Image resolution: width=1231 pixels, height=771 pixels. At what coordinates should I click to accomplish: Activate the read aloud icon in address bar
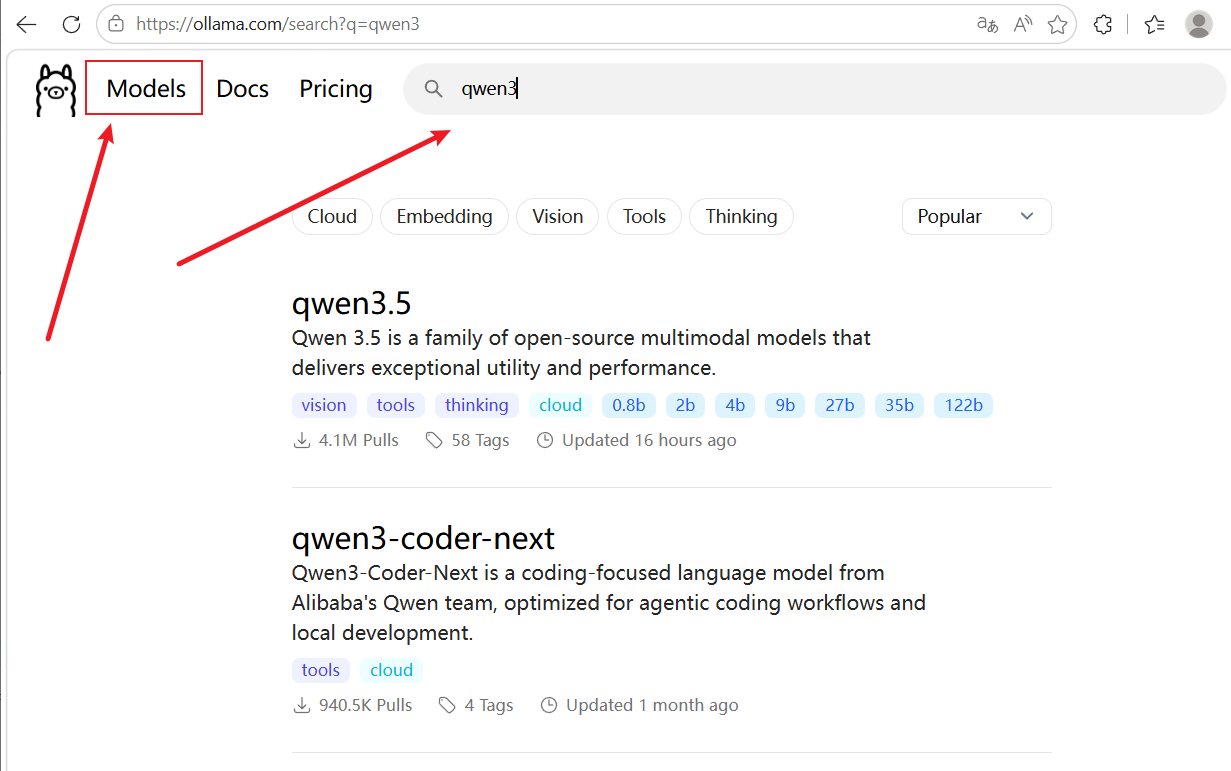click(1022, 24)
